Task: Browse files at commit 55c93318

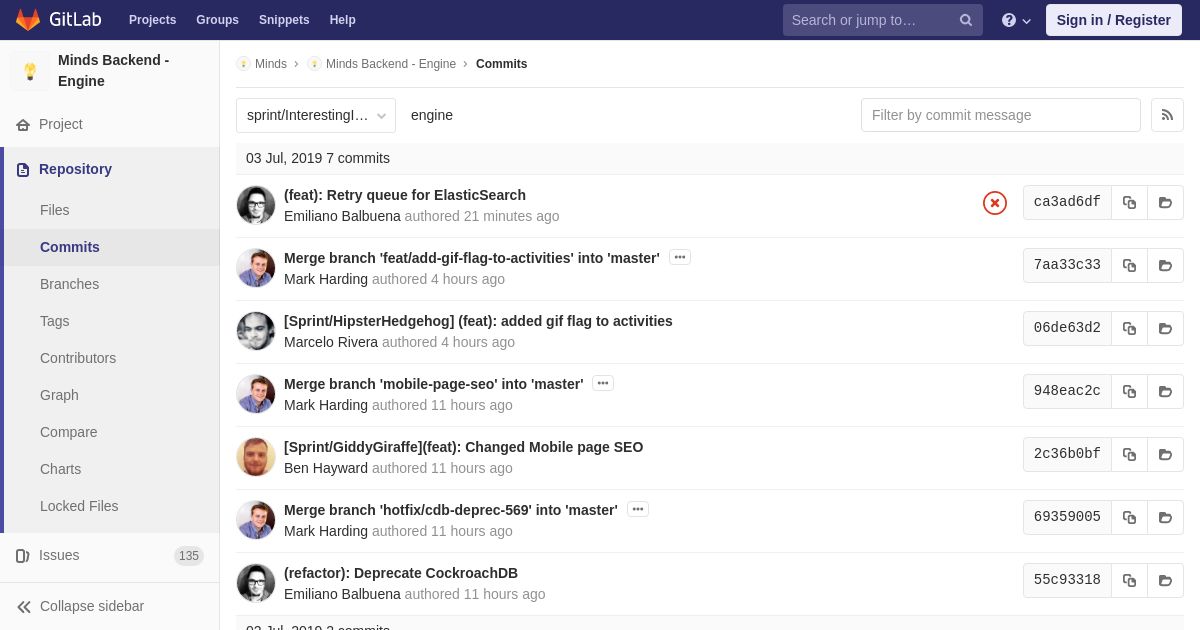Action: [1165, 580]
